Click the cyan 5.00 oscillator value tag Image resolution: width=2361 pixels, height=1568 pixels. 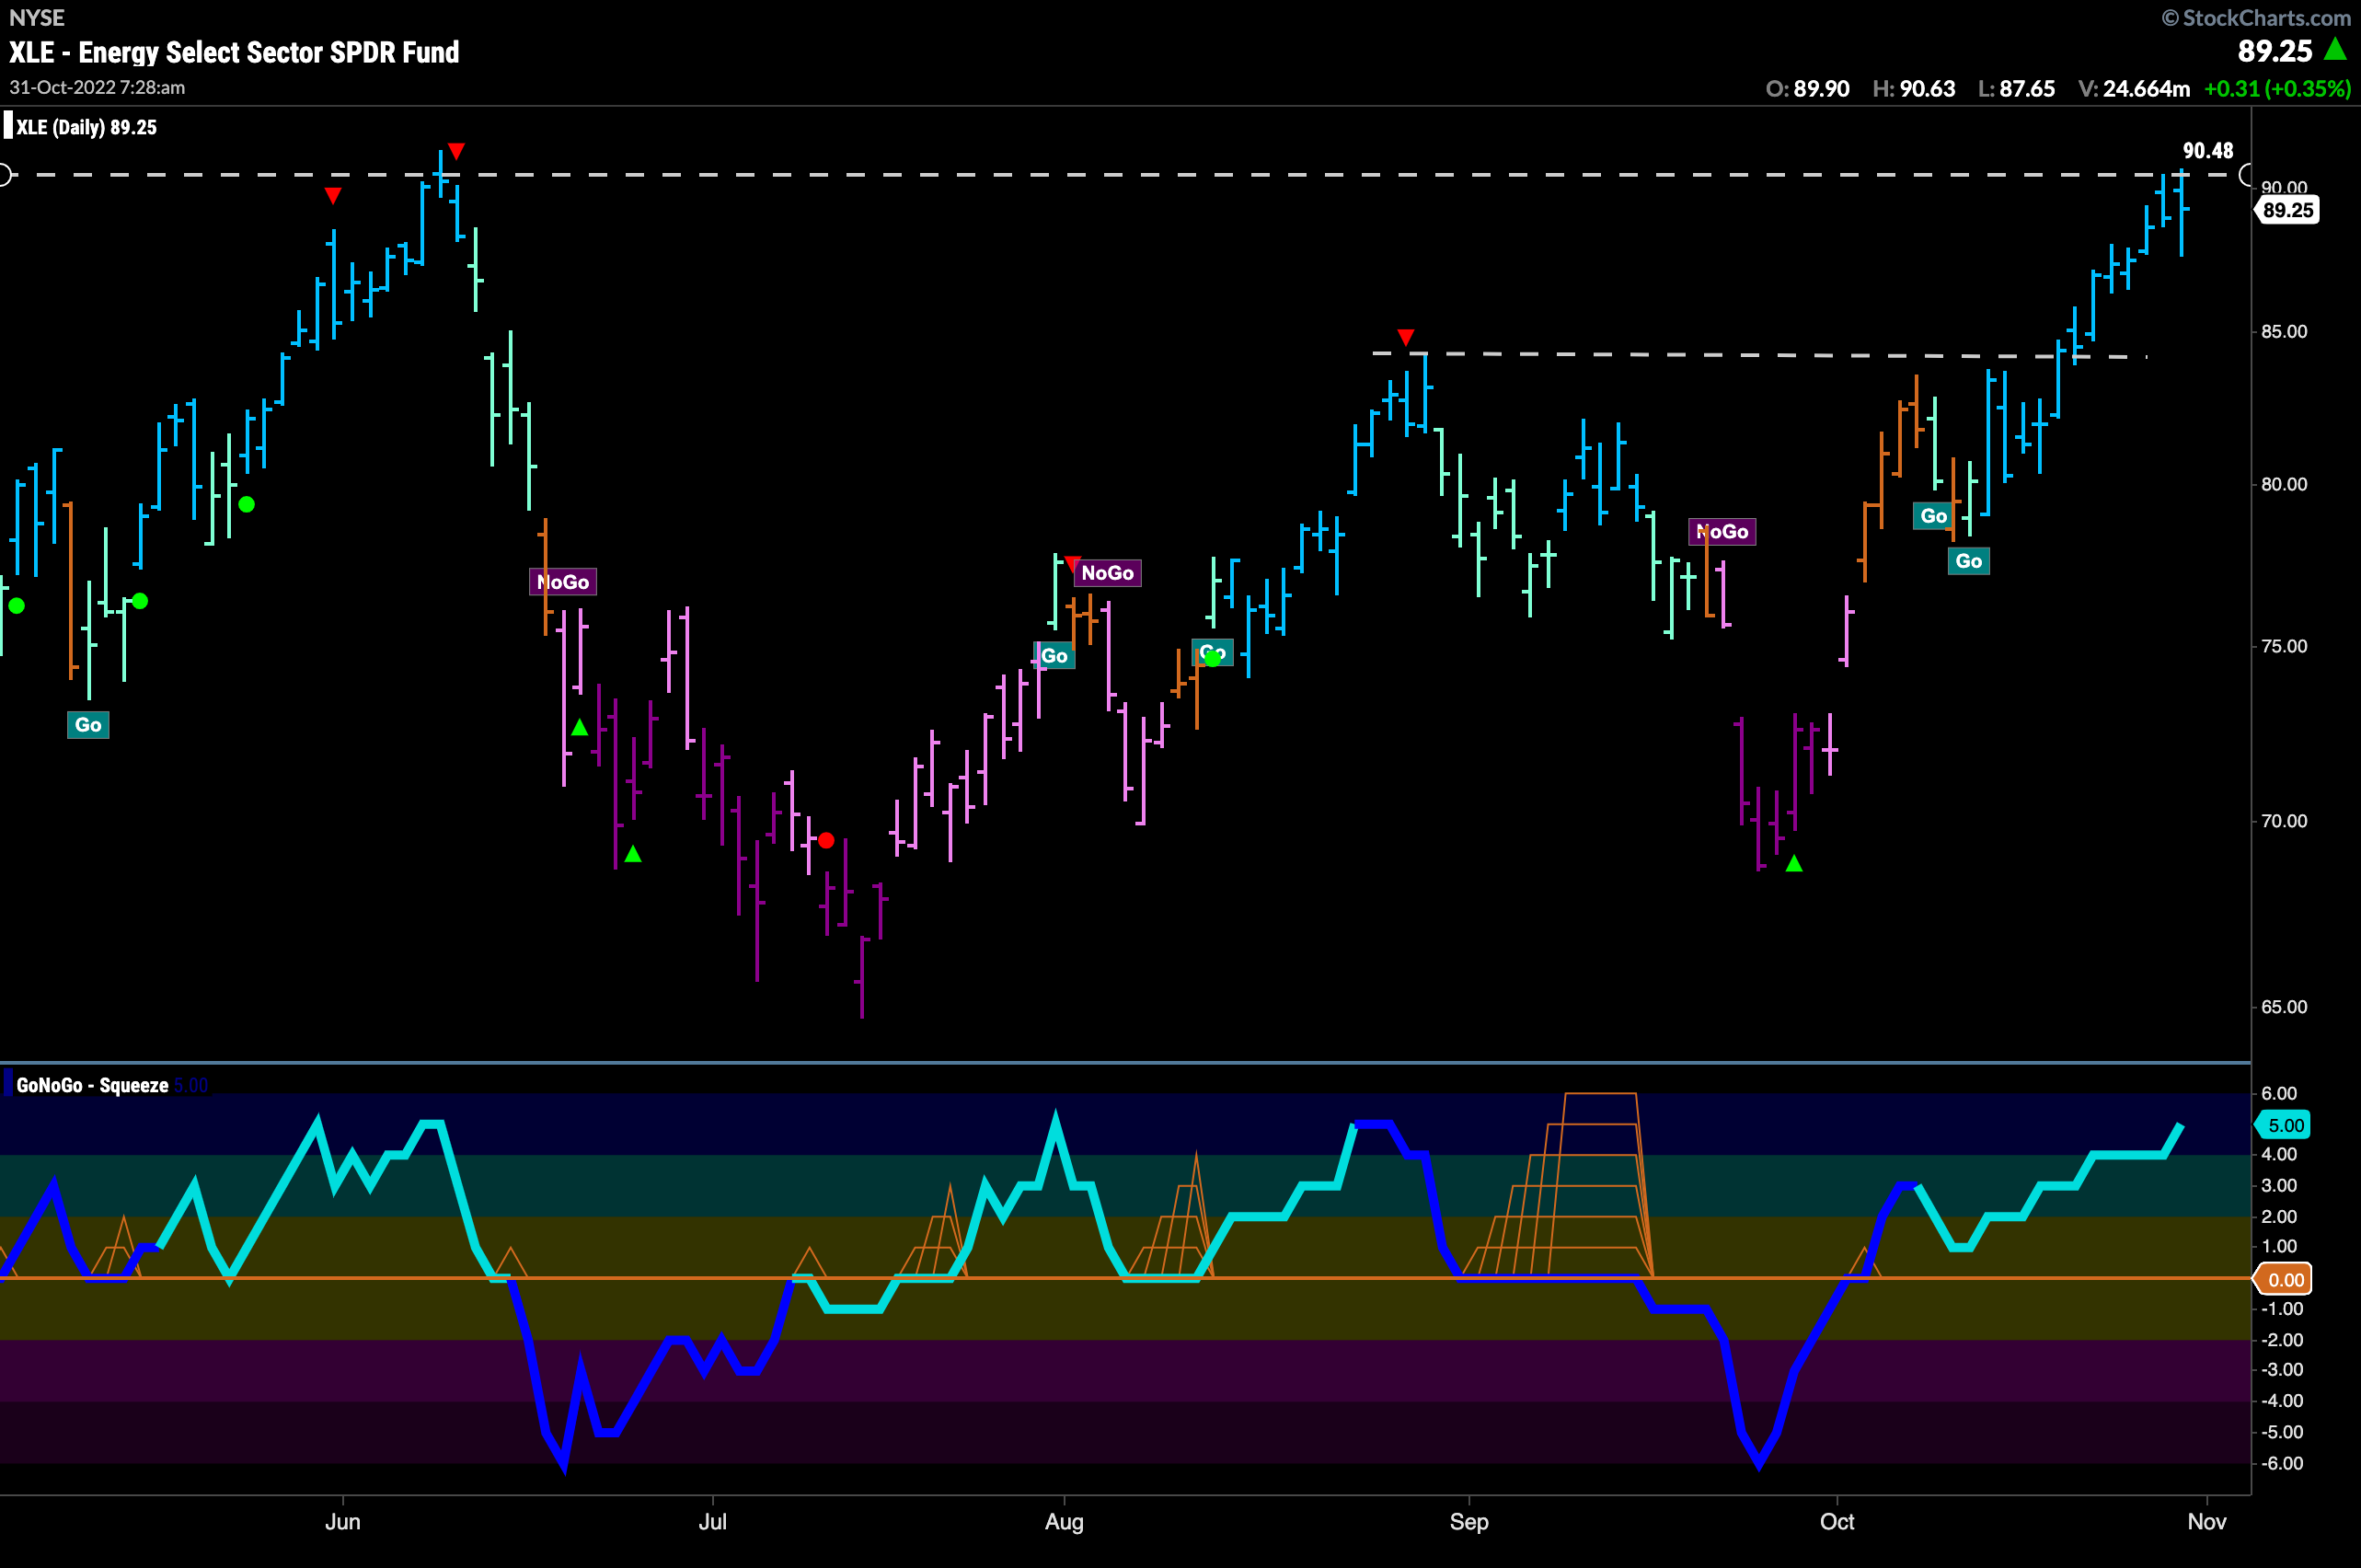2284,1125
